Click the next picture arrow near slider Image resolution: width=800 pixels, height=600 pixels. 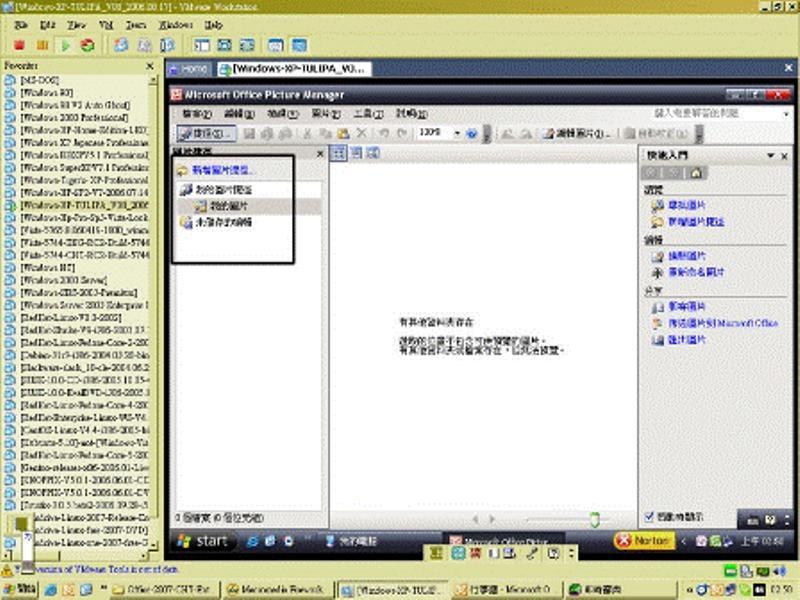point(492,519)
